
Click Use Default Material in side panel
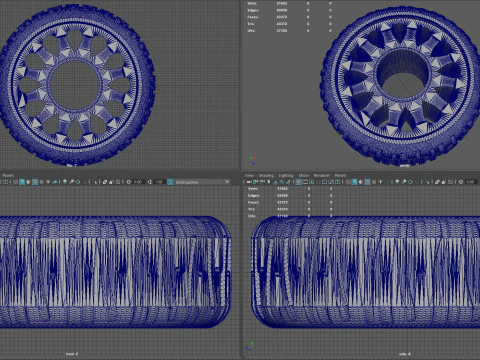point(360,182)
